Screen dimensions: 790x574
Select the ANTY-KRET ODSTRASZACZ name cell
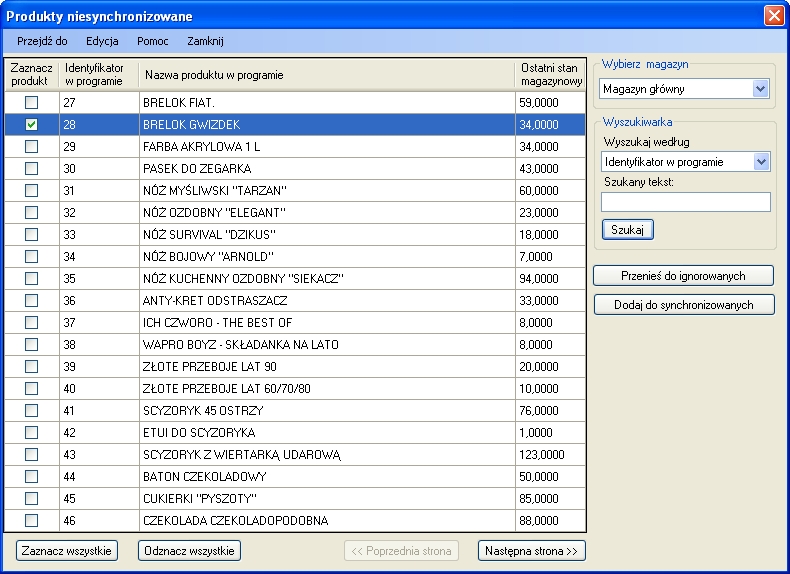(327, 300)
